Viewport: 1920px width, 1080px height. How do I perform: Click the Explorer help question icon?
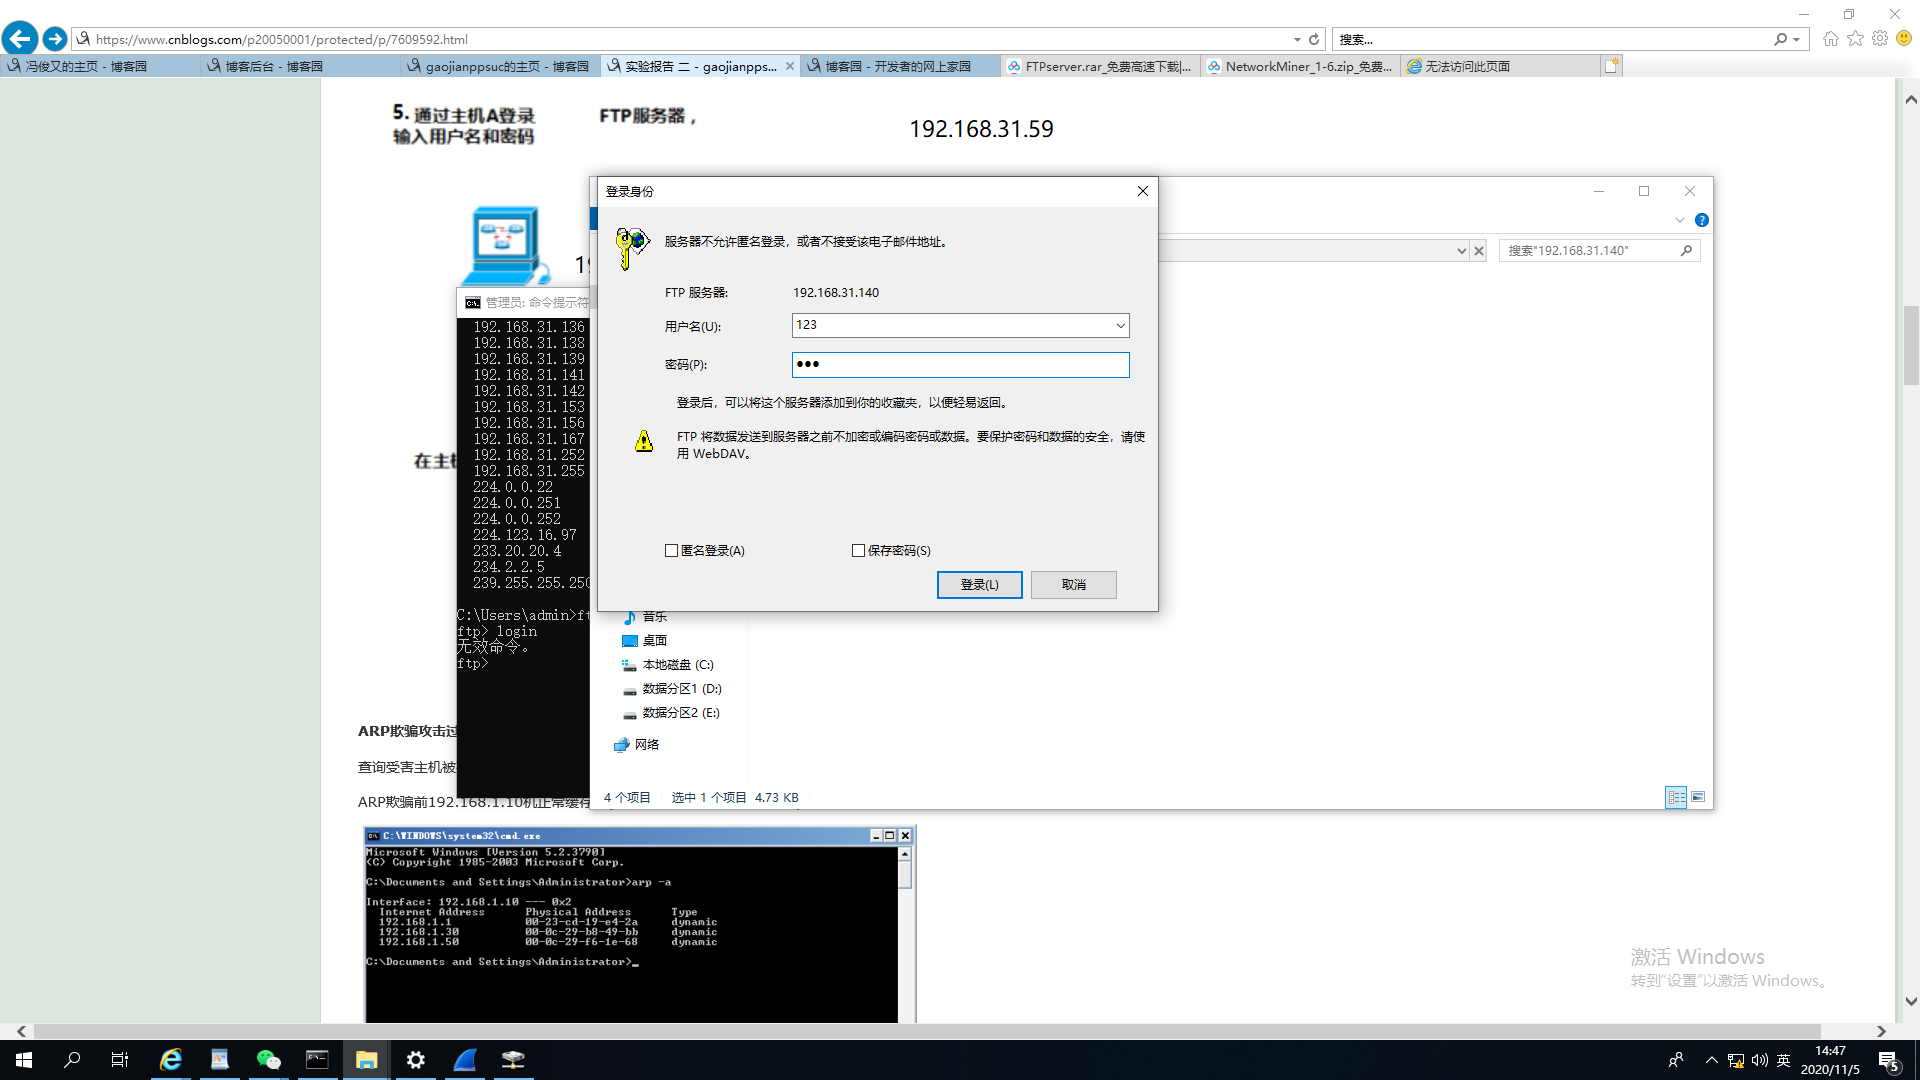coord(1701,220)
